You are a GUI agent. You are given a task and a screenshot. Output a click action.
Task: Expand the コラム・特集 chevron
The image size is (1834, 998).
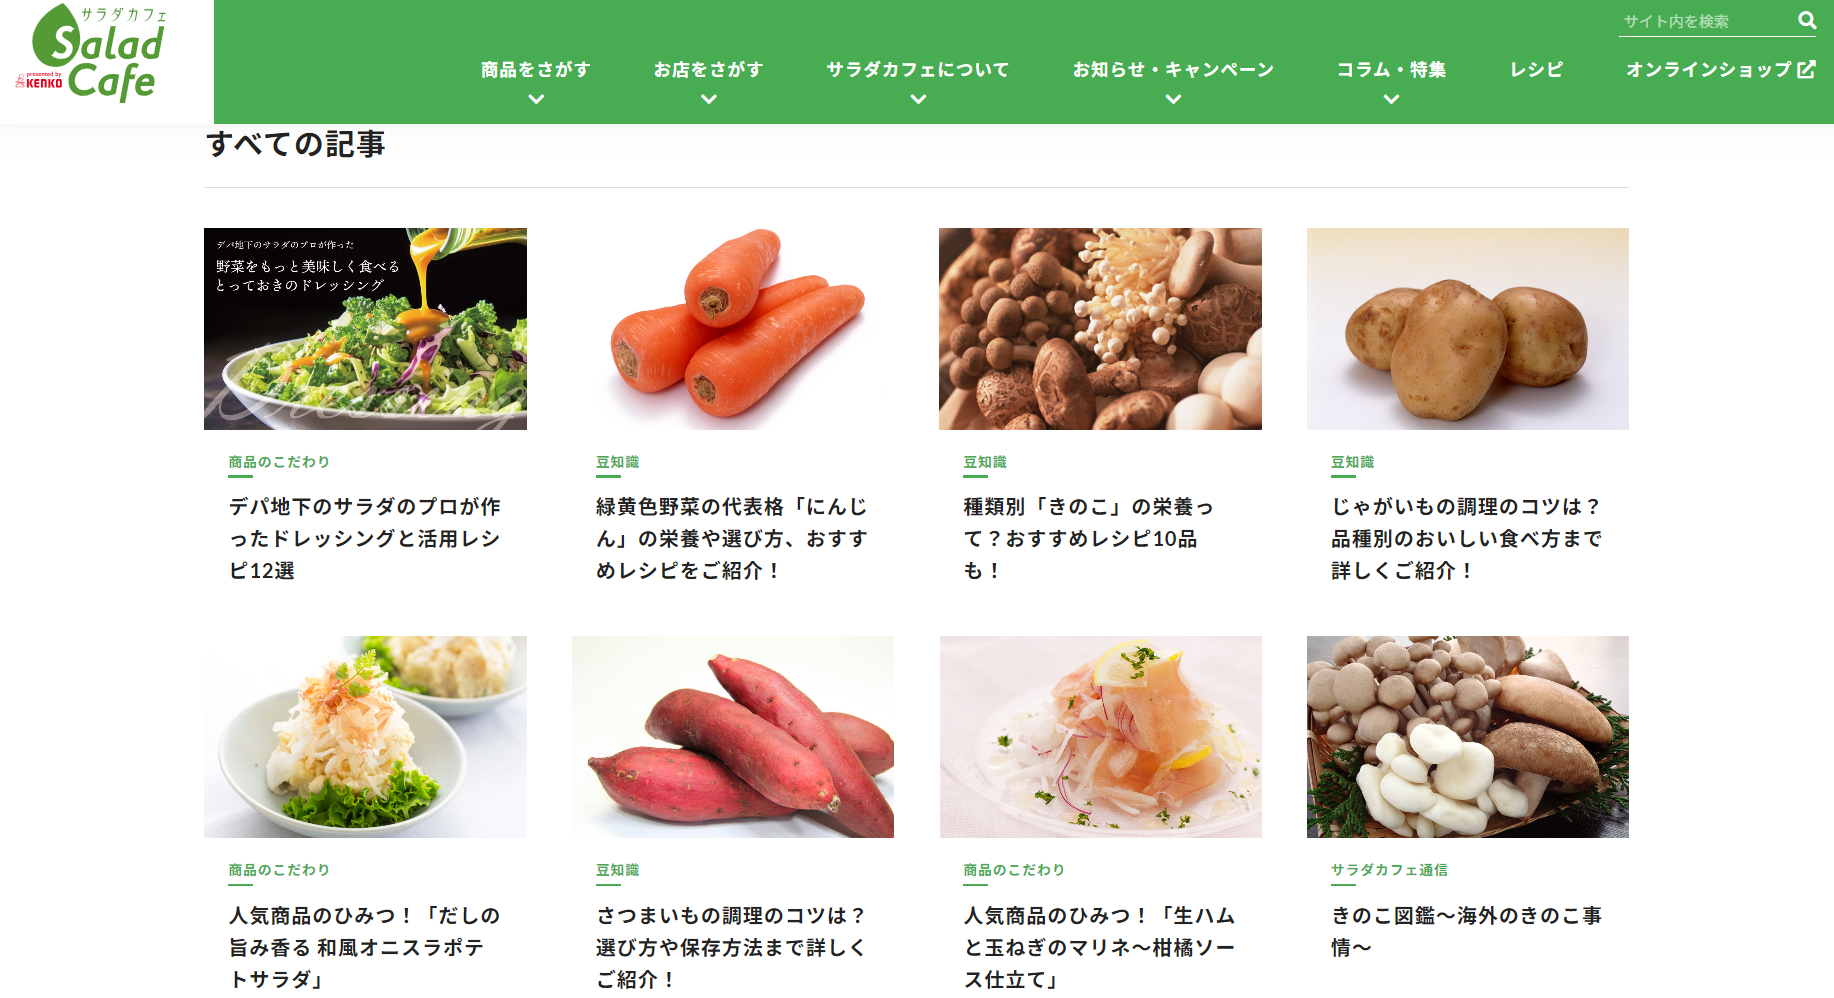pyautogui.click(x=1391, y=99)
